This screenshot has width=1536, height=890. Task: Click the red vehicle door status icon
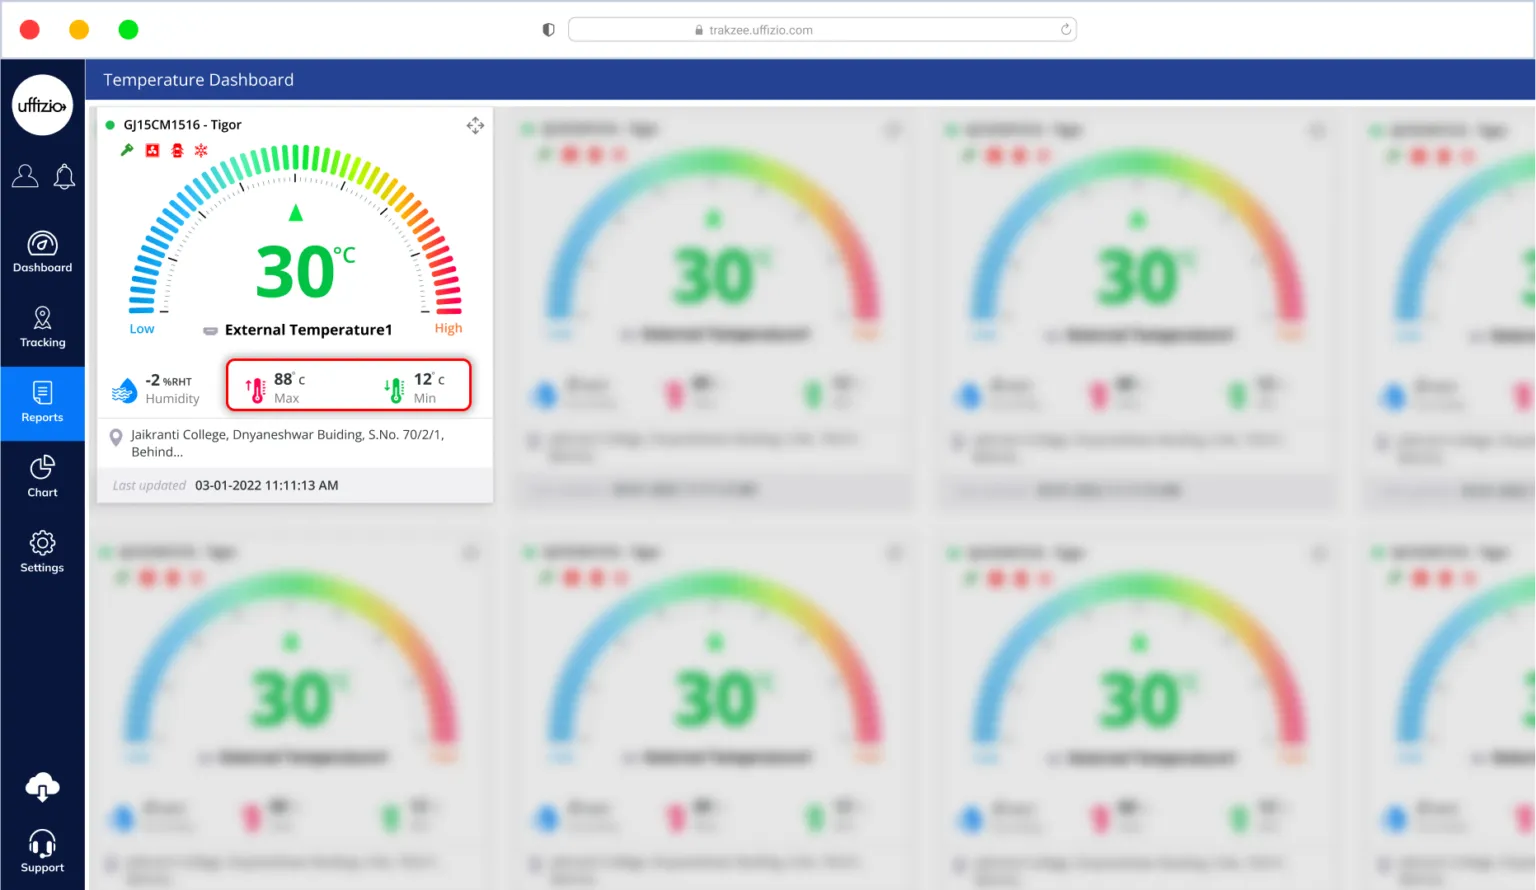[x=177, y=150]
